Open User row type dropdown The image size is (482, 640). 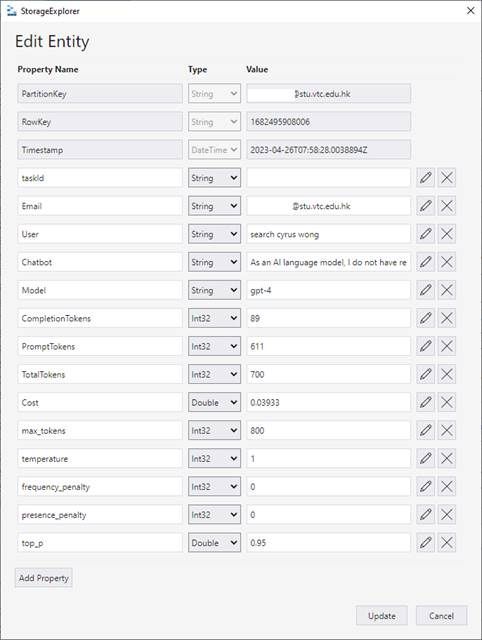214,234
